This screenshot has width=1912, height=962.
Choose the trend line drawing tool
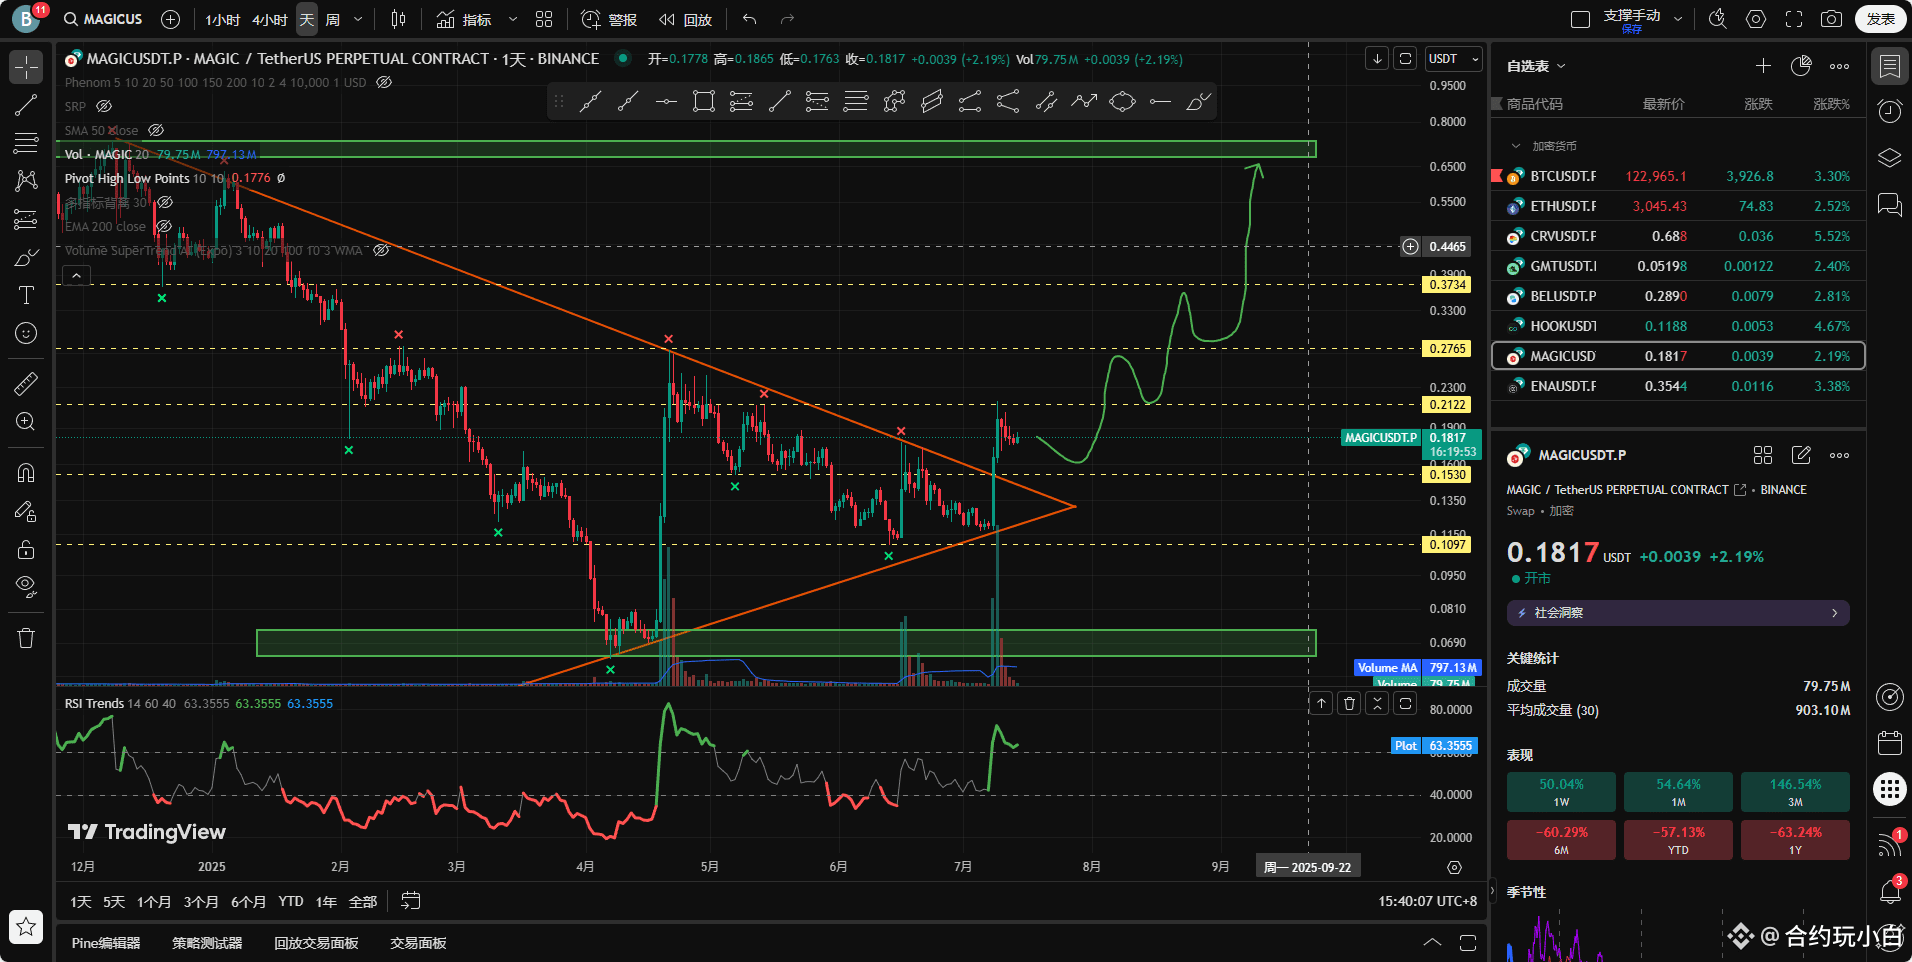[x=26, y=105]
